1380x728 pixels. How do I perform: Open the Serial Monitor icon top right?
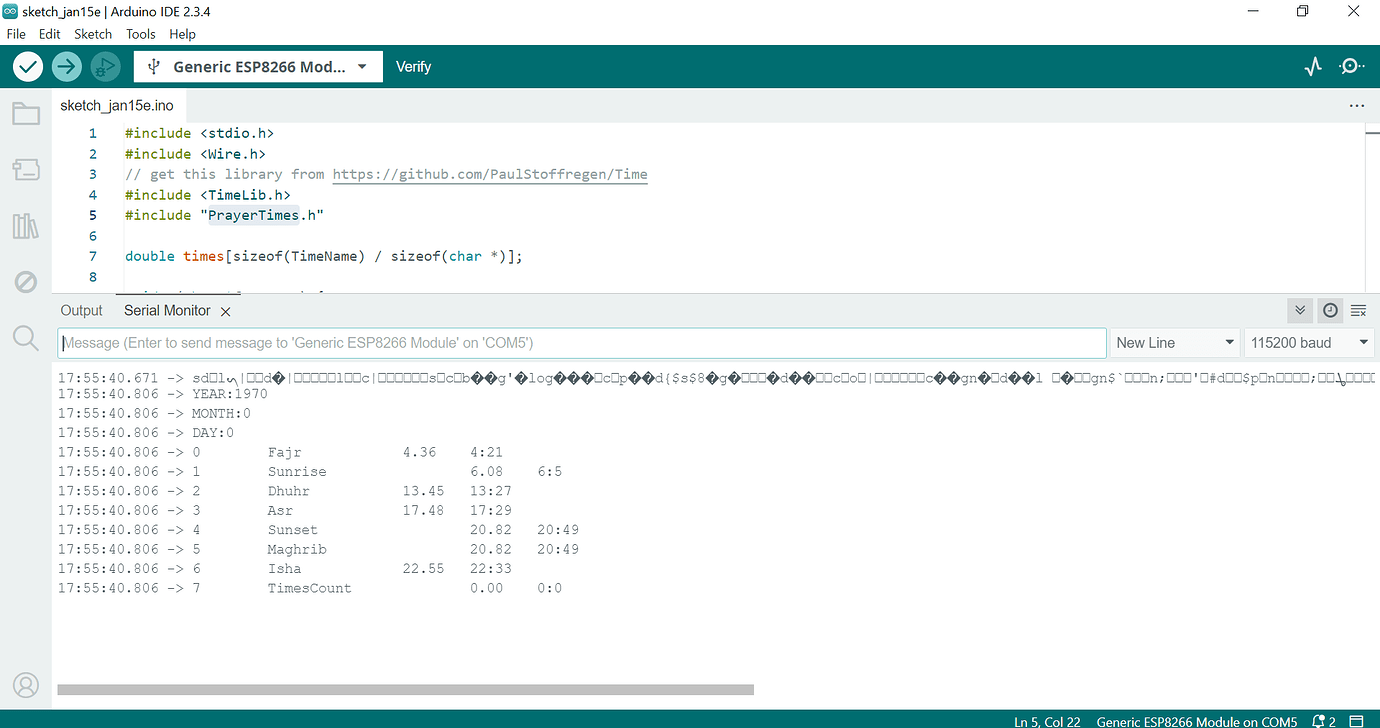tap(1351, 66)
